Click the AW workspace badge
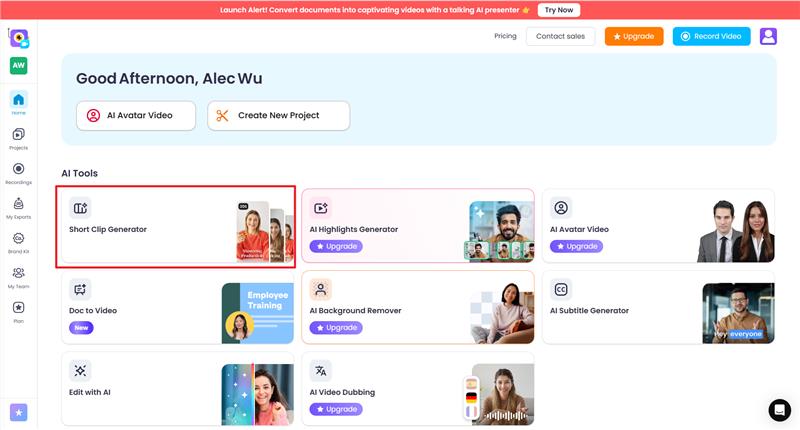The image size is (800, 430). click(x=18, y=65)
